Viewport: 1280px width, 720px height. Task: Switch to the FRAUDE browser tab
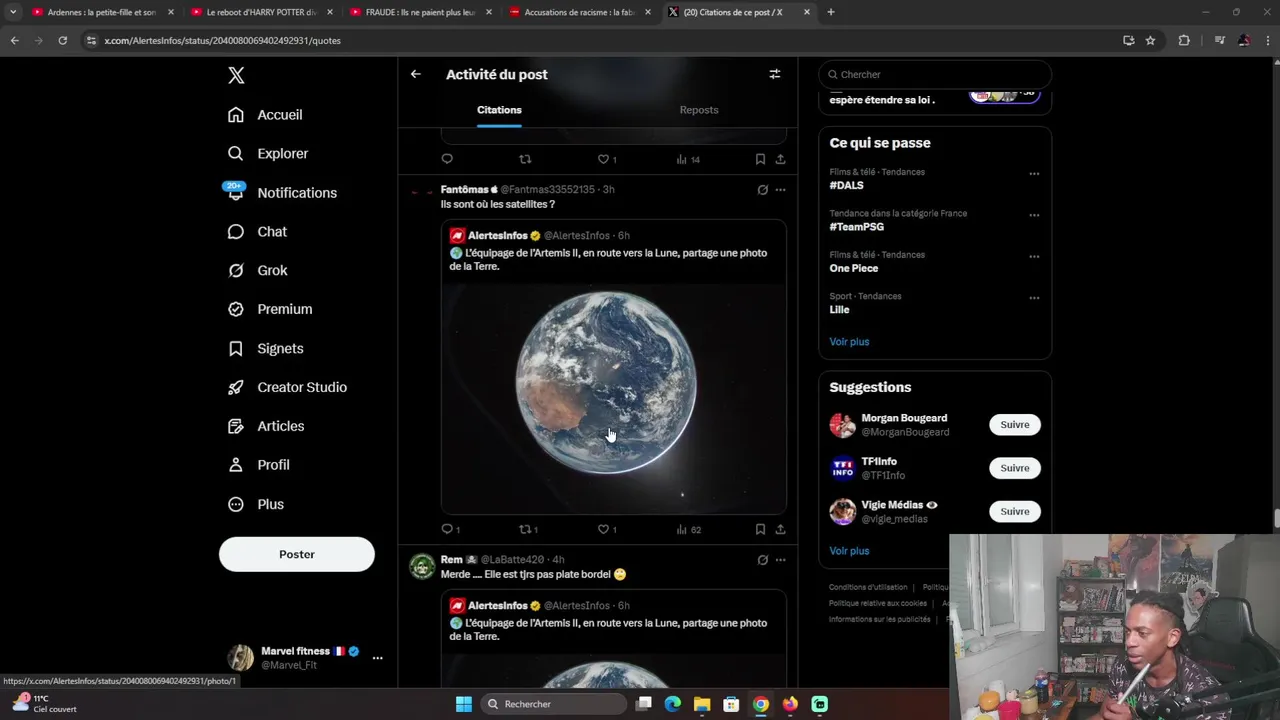click(x=420, y=12)
